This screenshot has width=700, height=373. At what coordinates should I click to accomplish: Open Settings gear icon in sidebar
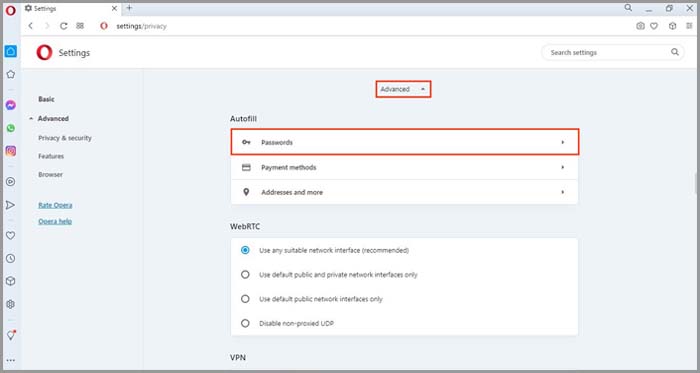[11, 304]
